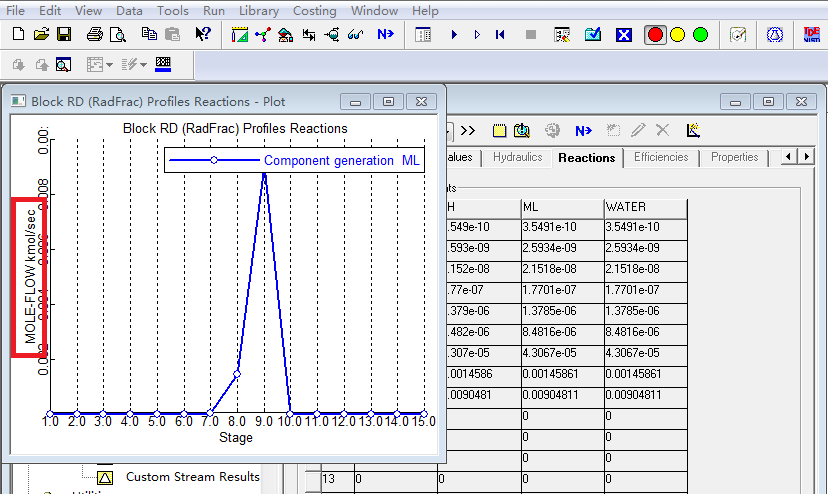The height and width of the screenshot is (494, 828).
Task: Select the yellow circle status button
Action: tap(678, 35)
